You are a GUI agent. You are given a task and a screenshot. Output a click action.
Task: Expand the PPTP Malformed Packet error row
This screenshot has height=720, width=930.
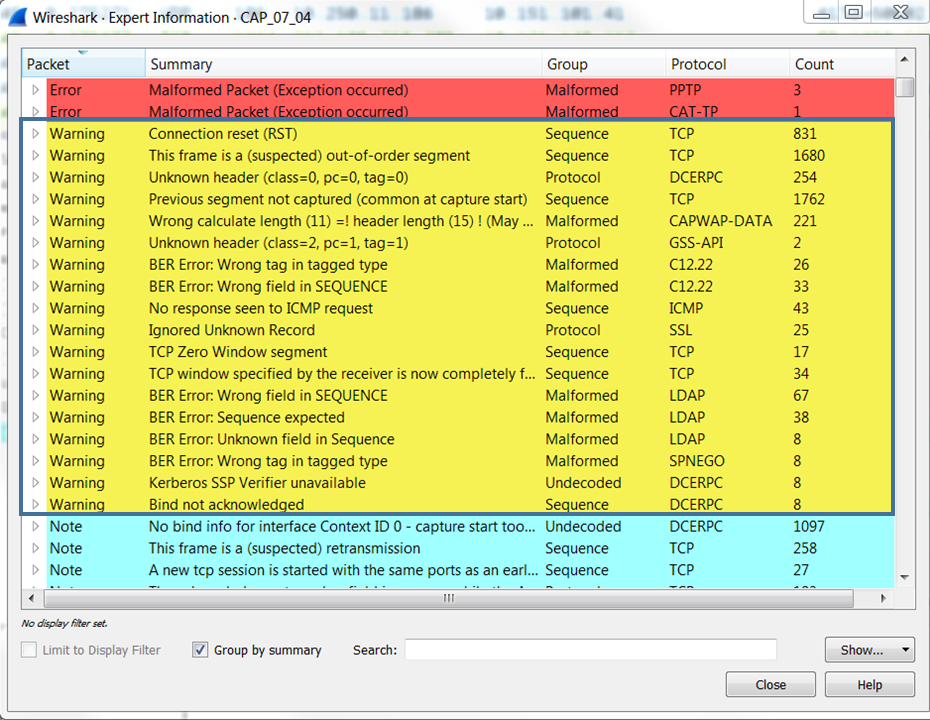(x=36, y=90)
